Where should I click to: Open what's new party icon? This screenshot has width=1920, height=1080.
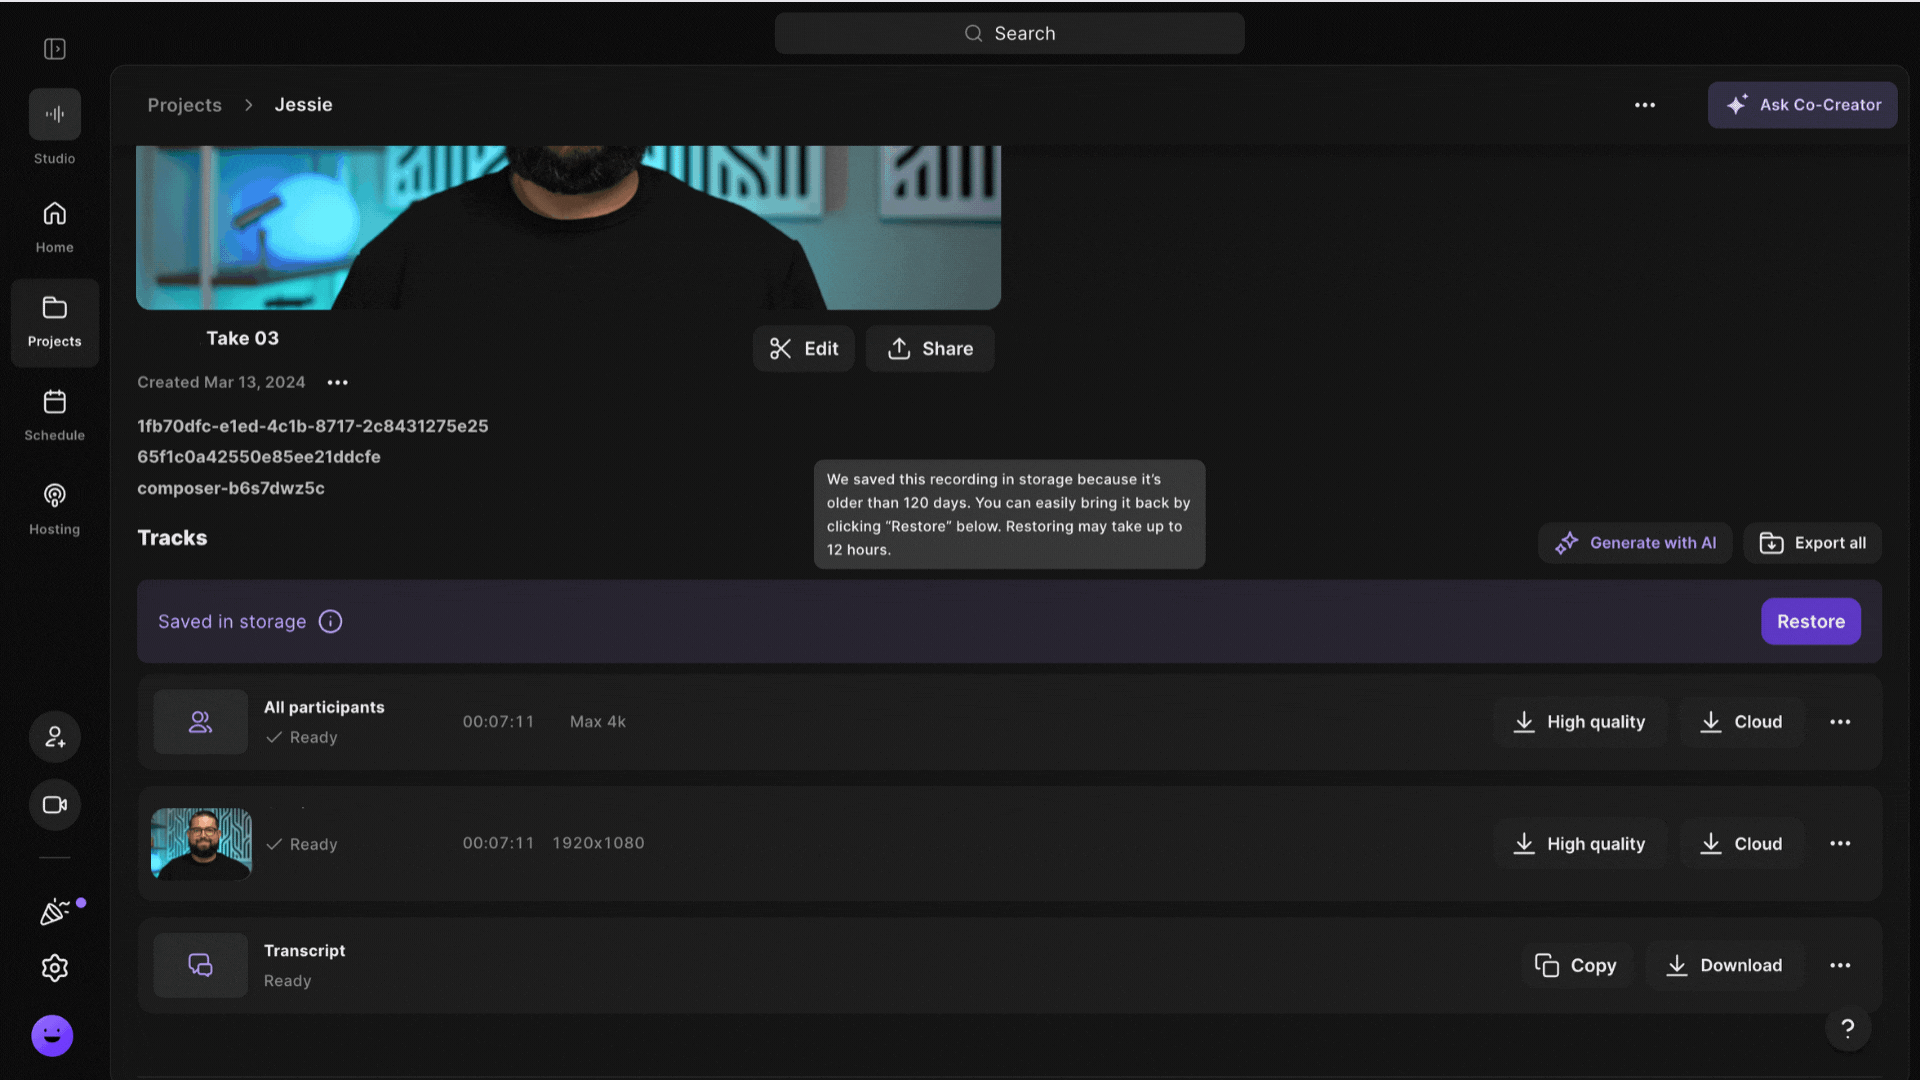tap(55, 911)
